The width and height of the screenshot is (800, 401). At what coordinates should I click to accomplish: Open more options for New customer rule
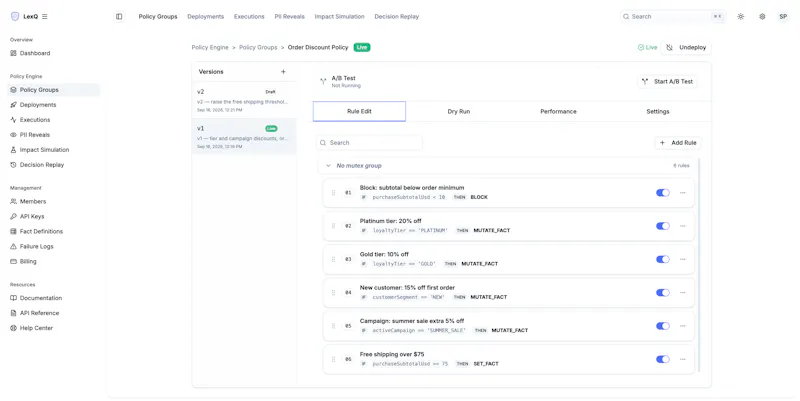(x=683, y=292)
